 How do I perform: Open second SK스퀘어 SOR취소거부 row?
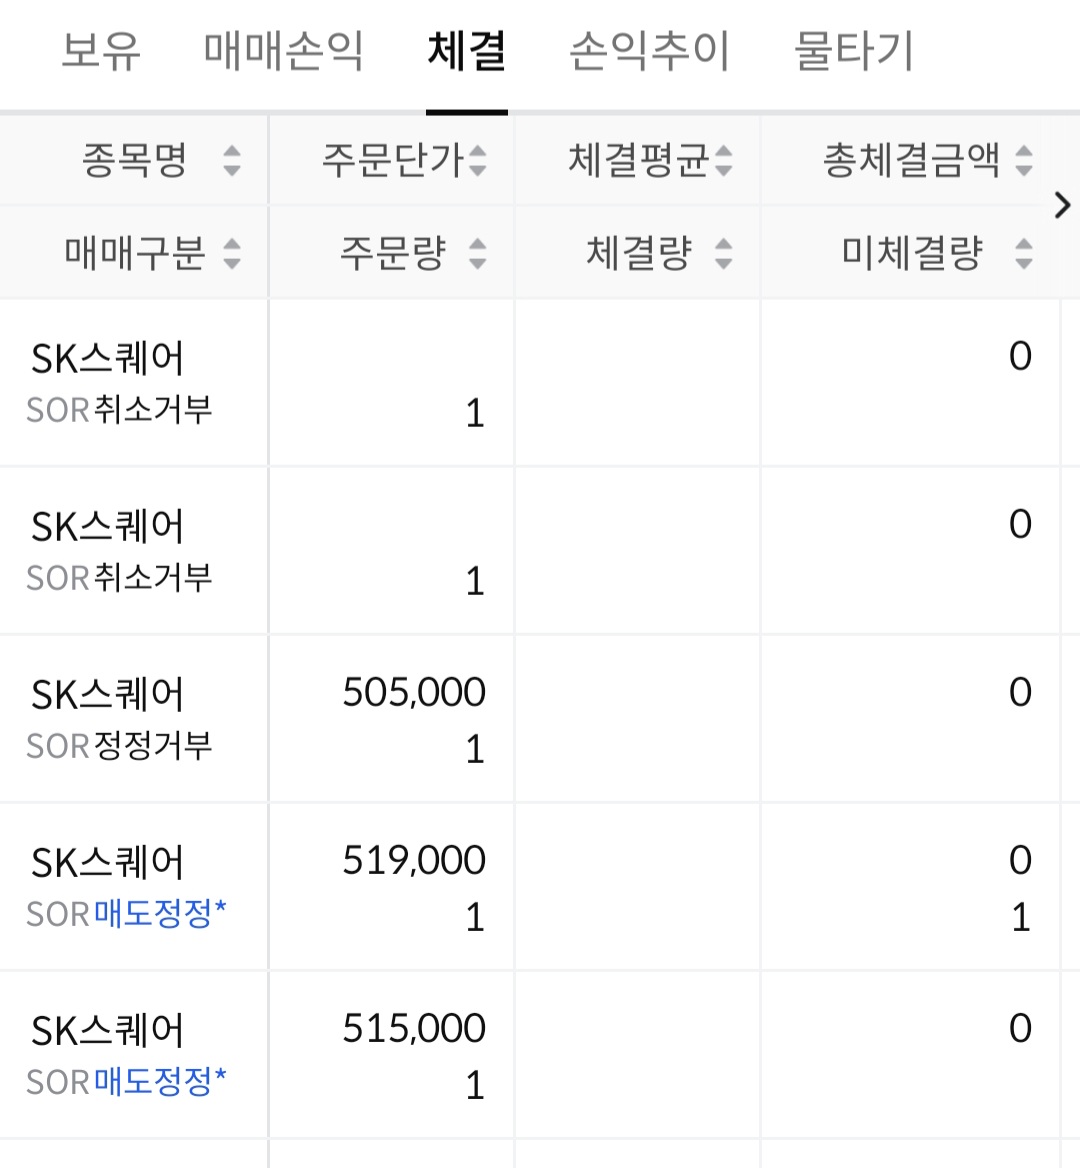[x=530, y=550]
